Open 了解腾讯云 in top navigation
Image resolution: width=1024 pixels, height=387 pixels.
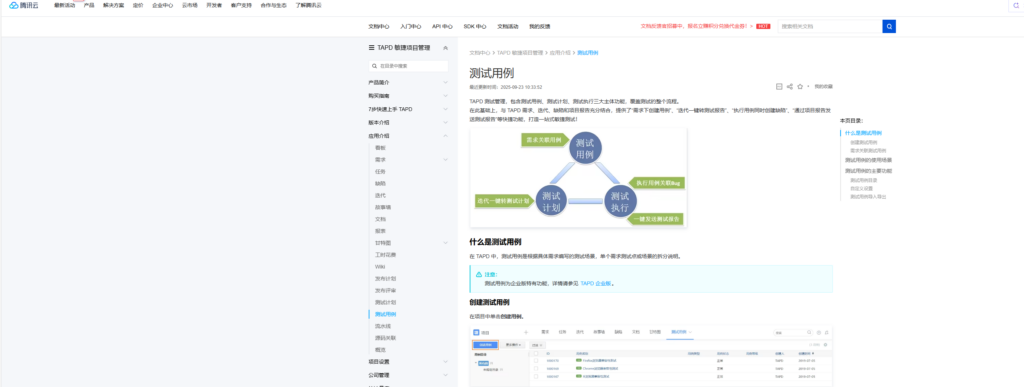tap(308, 5)
